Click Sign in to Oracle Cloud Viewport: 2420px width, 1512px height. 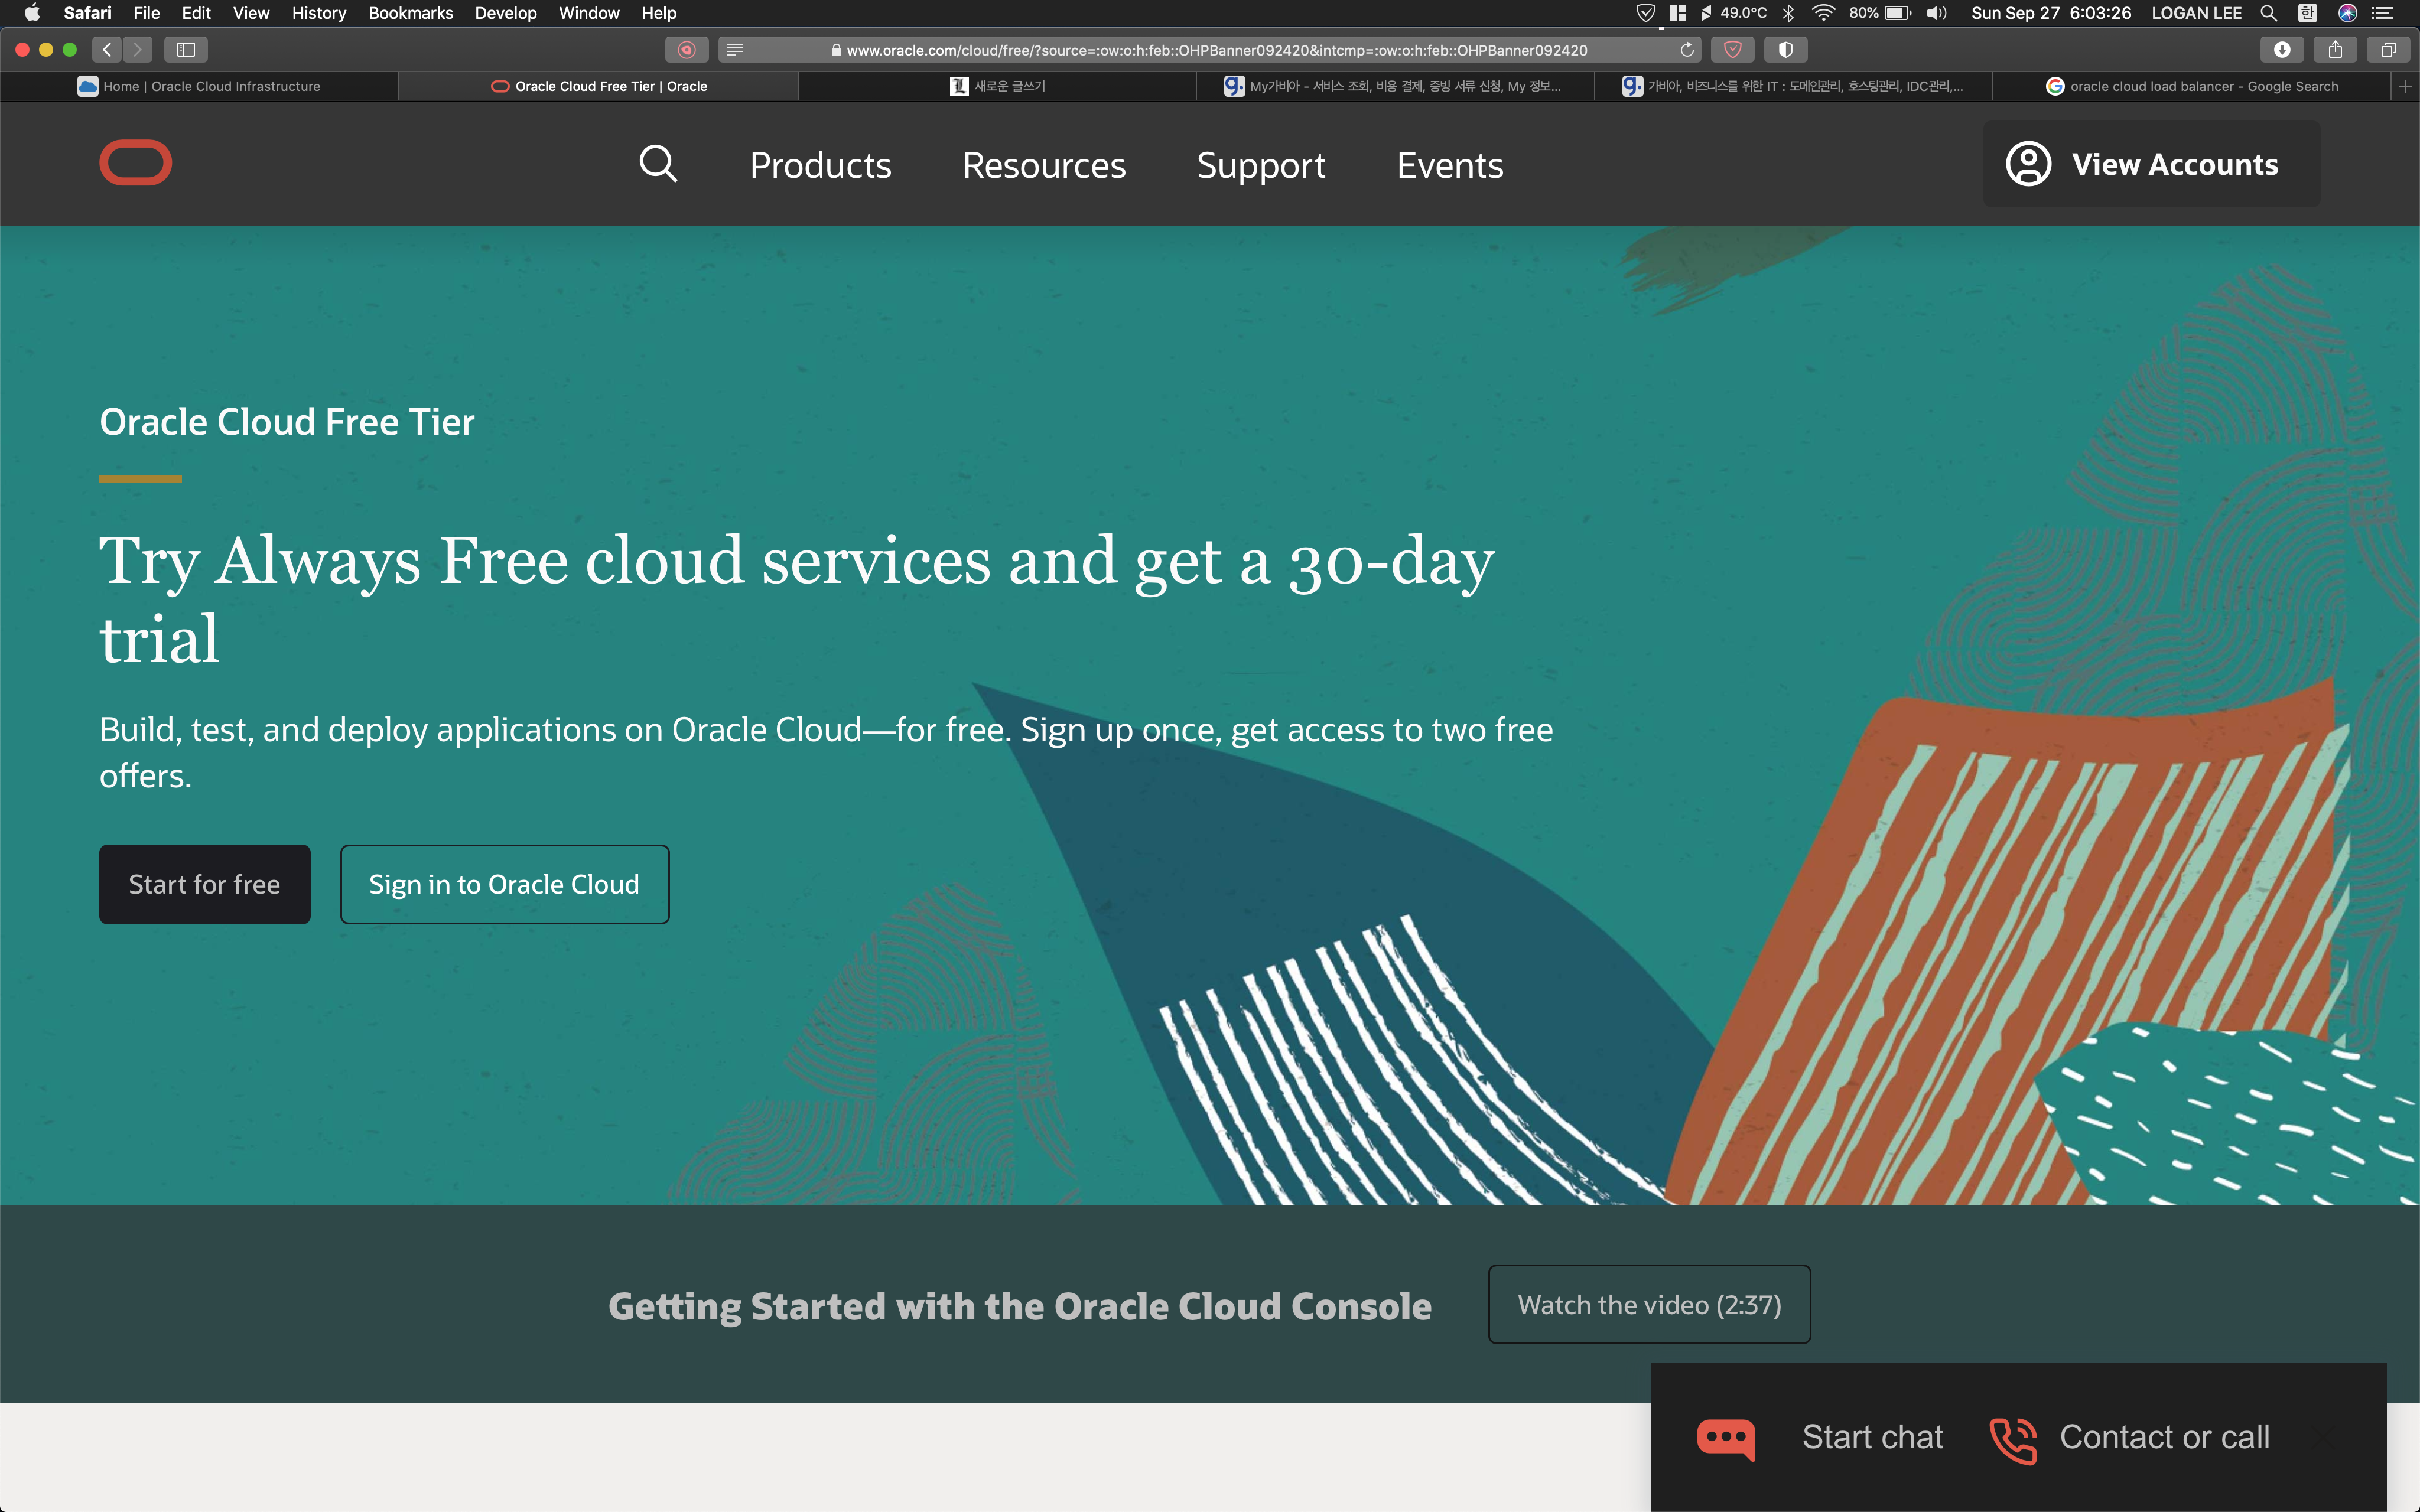[504, 884]
